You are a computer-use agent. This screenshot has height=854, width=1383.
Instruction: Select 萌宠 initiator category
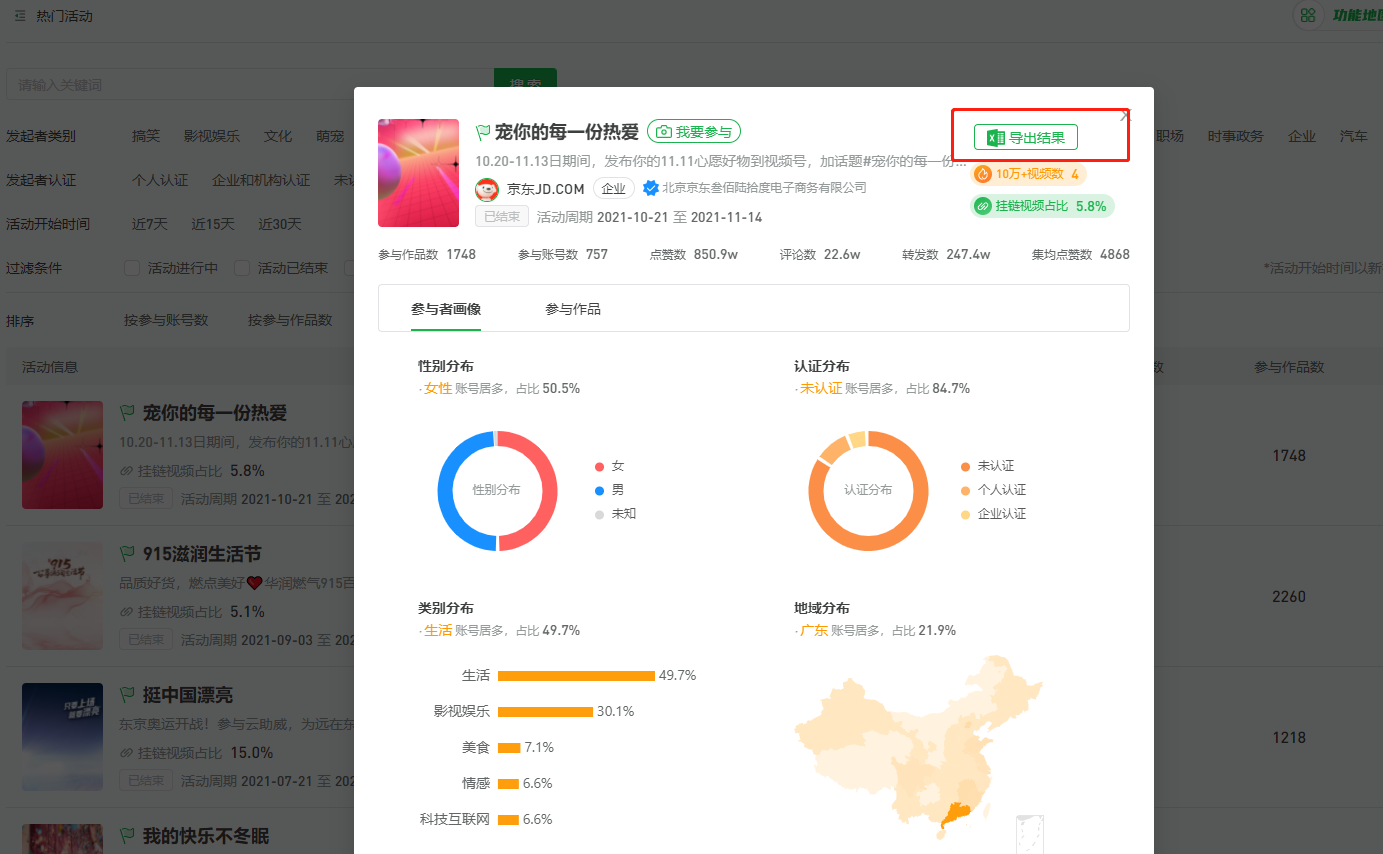click(330, 136)
